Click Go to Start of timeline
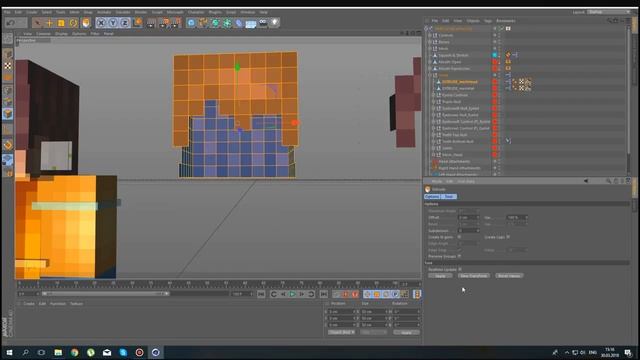 point(261,294)
